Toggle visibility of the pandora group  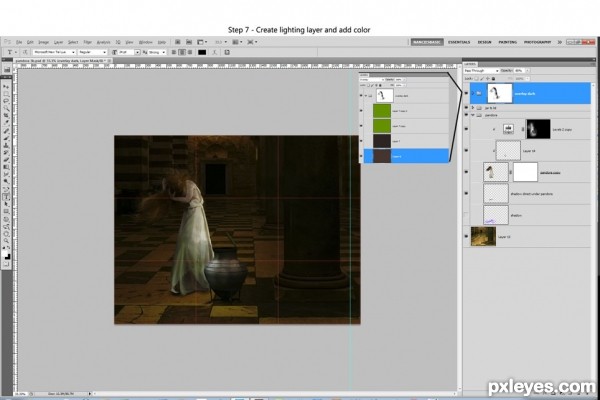(x=466, y=115)
